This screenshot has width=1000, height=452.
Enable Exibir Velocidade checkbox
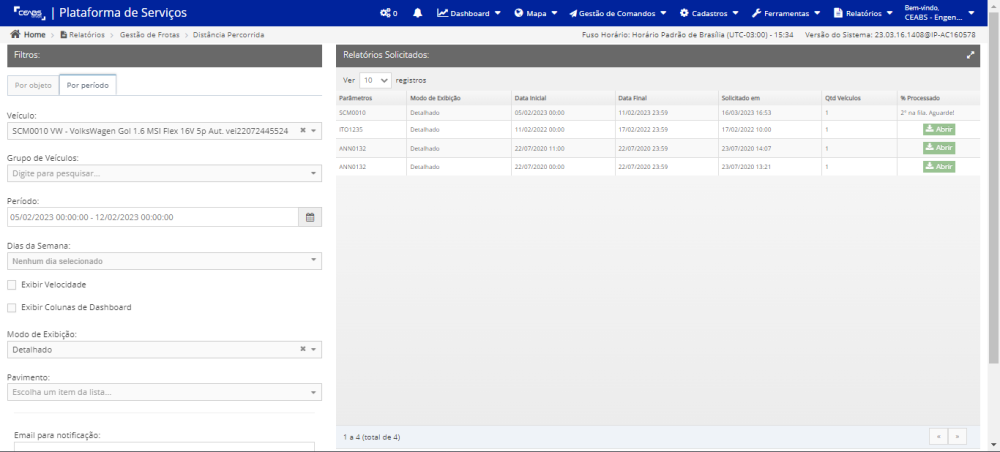point(11,284)
